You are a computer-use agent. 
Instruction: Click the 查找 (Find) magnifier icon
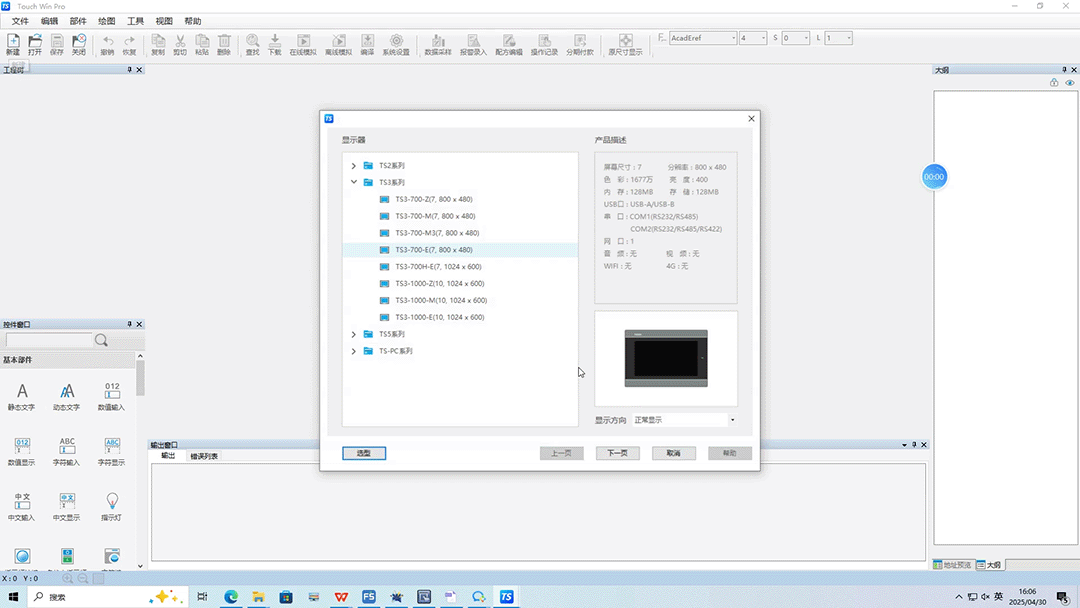tap(253, 45)
